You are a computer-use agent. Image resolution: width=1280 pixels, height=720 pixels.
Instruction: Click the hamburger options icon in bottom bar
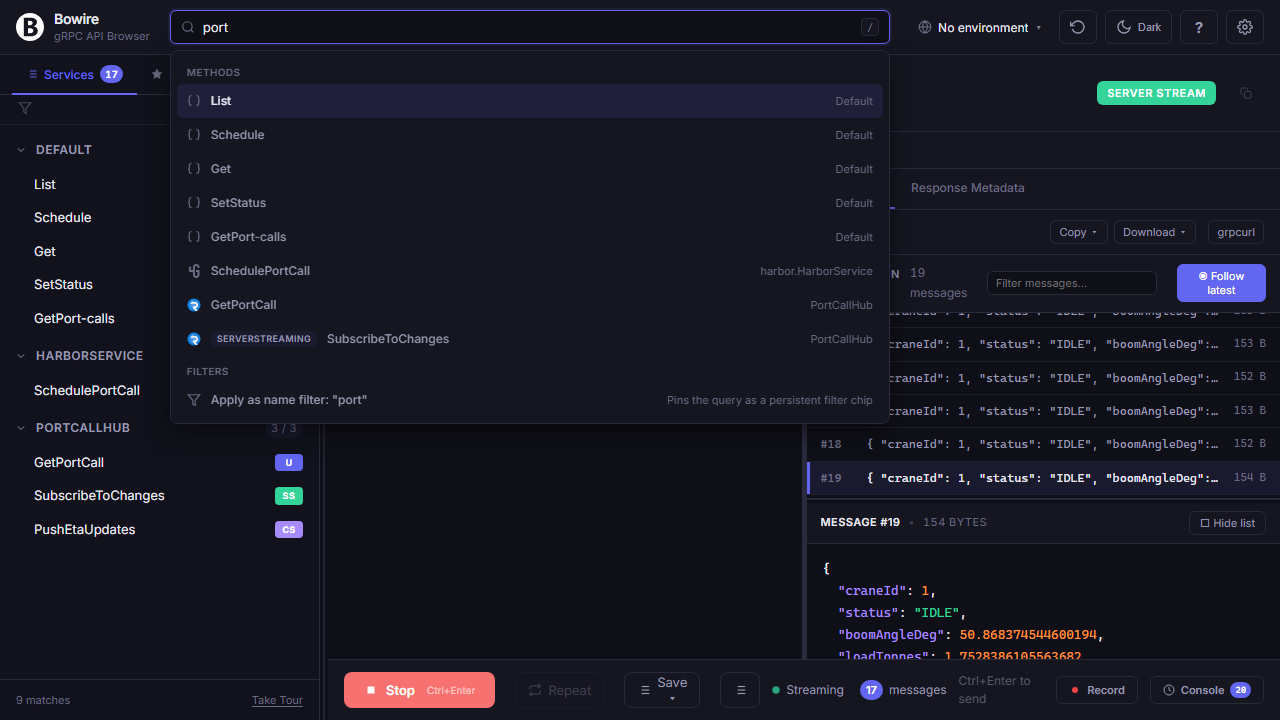click(741, 690)
